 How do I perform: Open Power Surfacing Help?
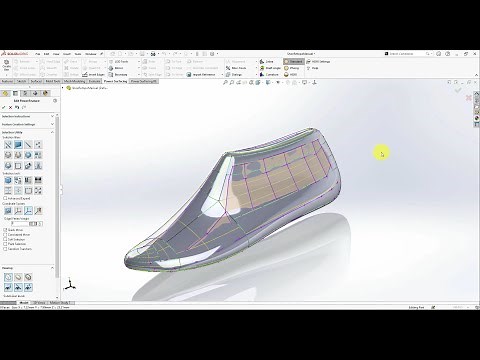[313, 68]
